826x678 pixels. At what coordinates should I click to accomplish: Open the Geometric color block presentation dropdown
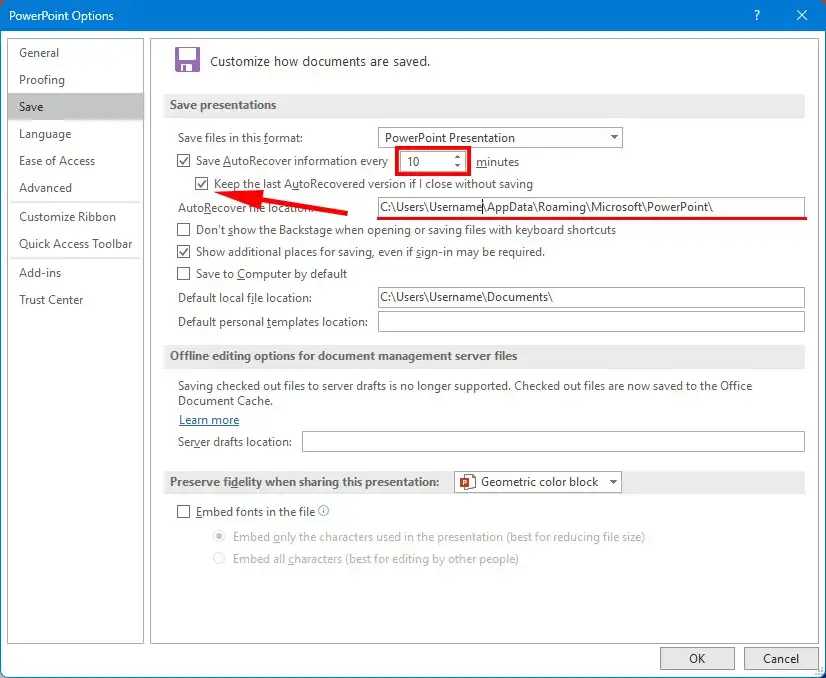pos(538,482)
